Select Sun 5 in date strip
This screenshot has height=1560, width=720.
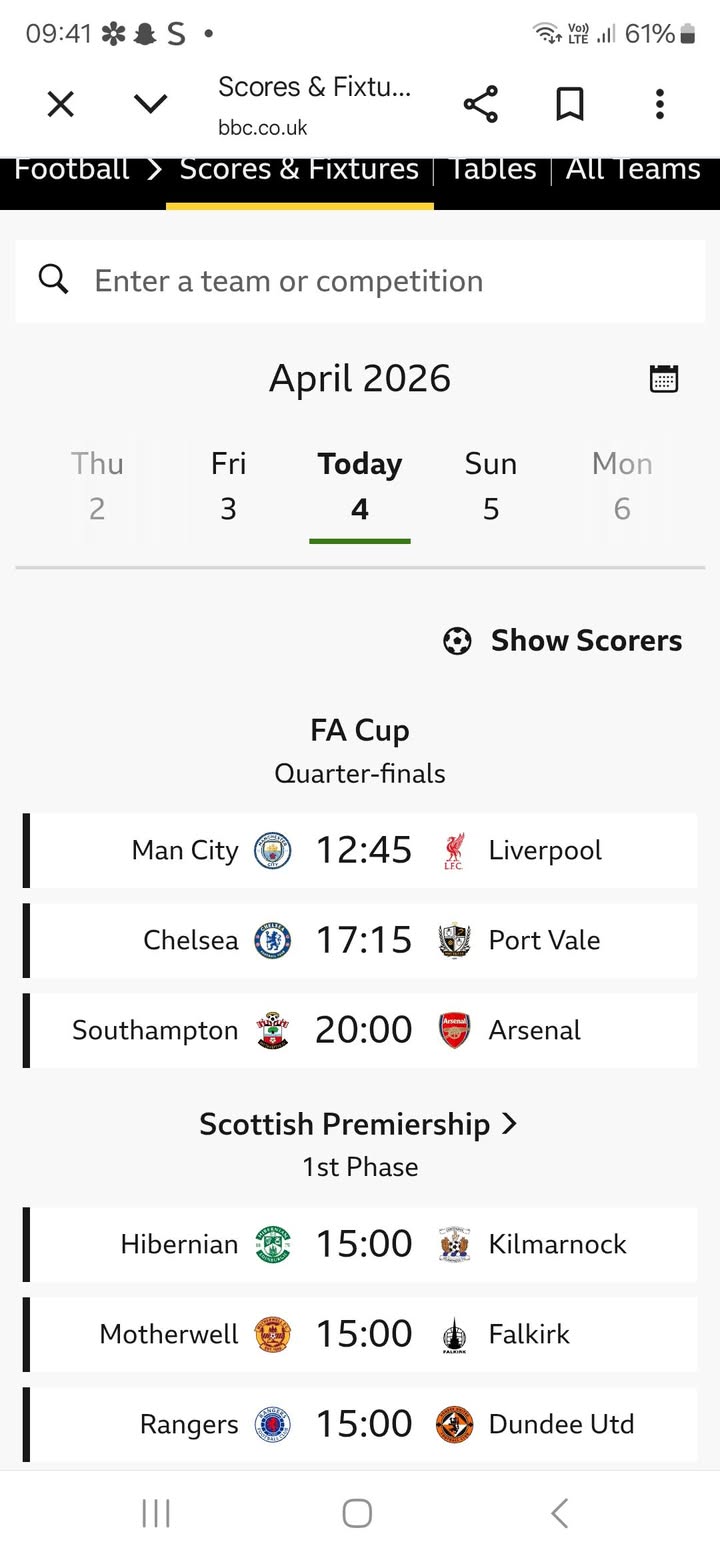coord(491,486)
